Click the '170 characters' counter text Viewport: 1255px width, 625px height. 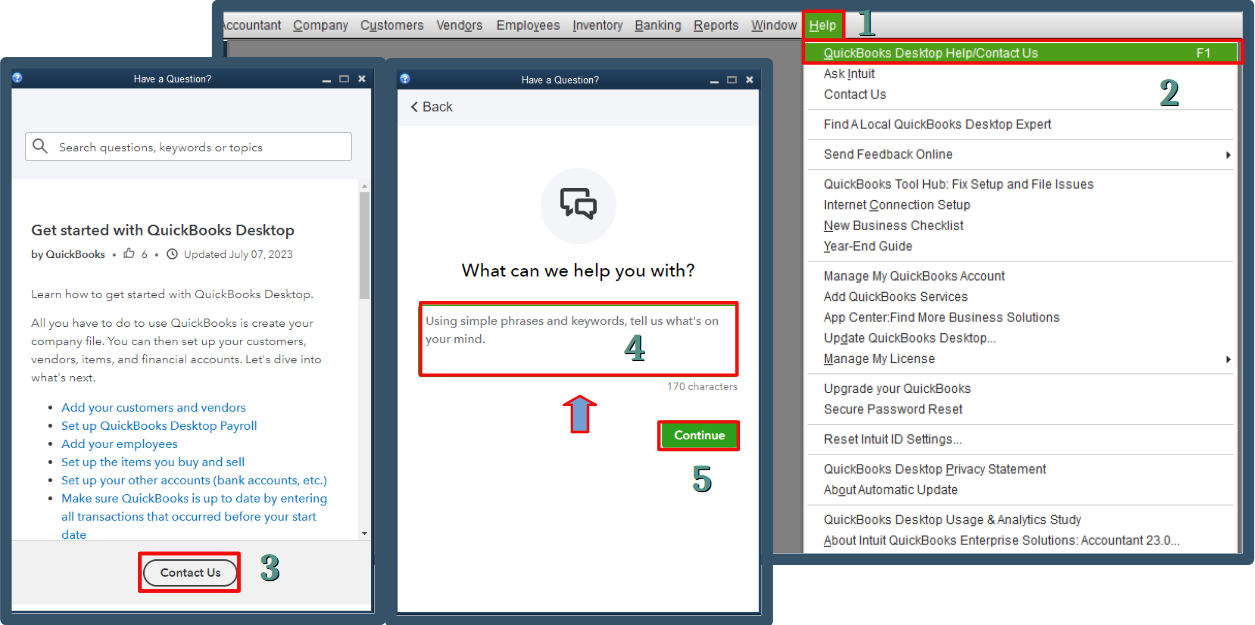tap(702, 386)
